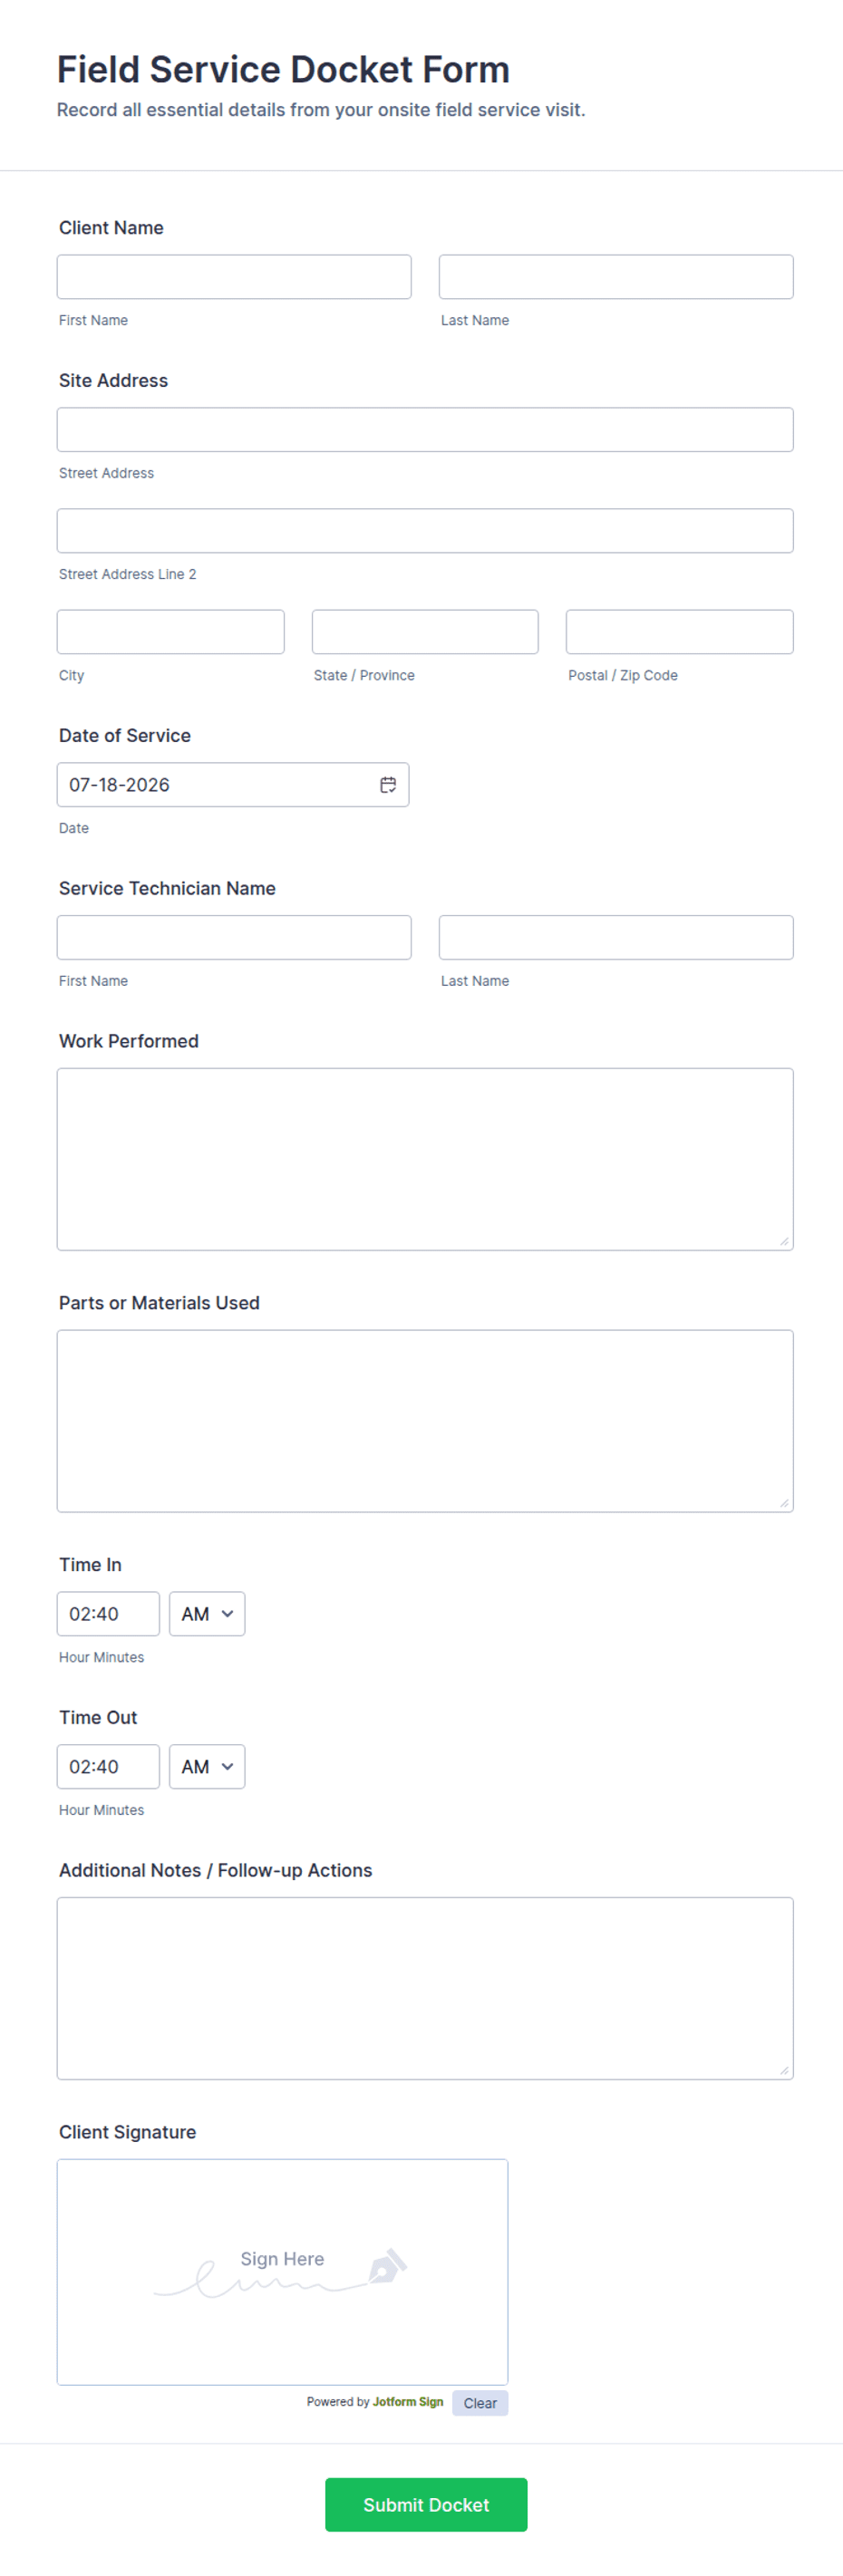Select the Postal / Zip Code field
The width and height of the screenshot is (843, 2576).
tap(680, 632)
